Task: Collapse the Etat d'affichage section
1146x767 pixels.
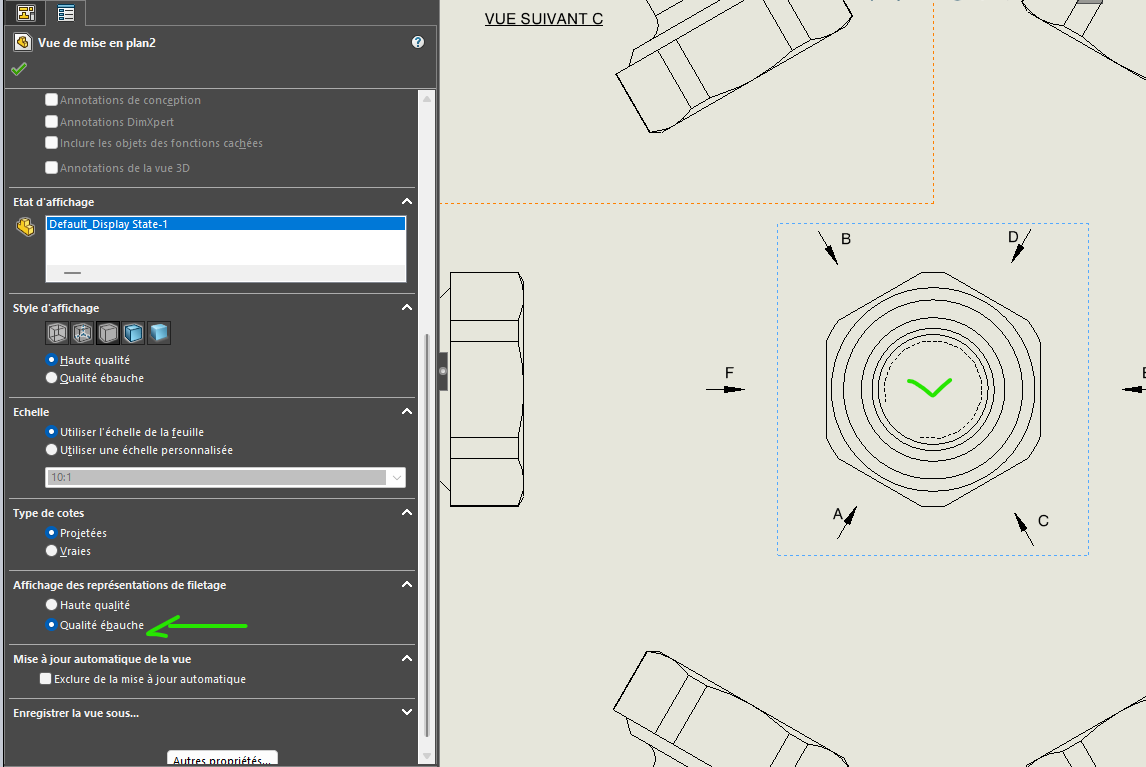Action: [x=406, y=202]
